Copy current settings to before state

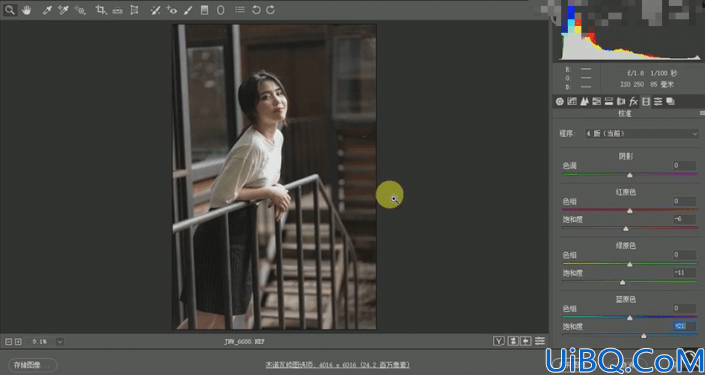coord(526,341)
